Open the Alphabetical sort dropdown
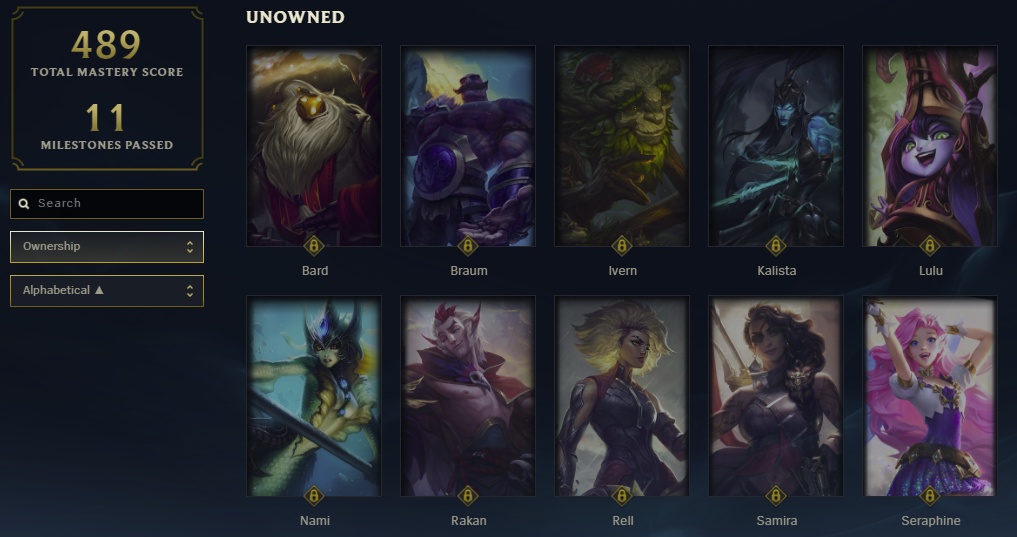Viewport: 1017px width, 537px height. [107, 291]
